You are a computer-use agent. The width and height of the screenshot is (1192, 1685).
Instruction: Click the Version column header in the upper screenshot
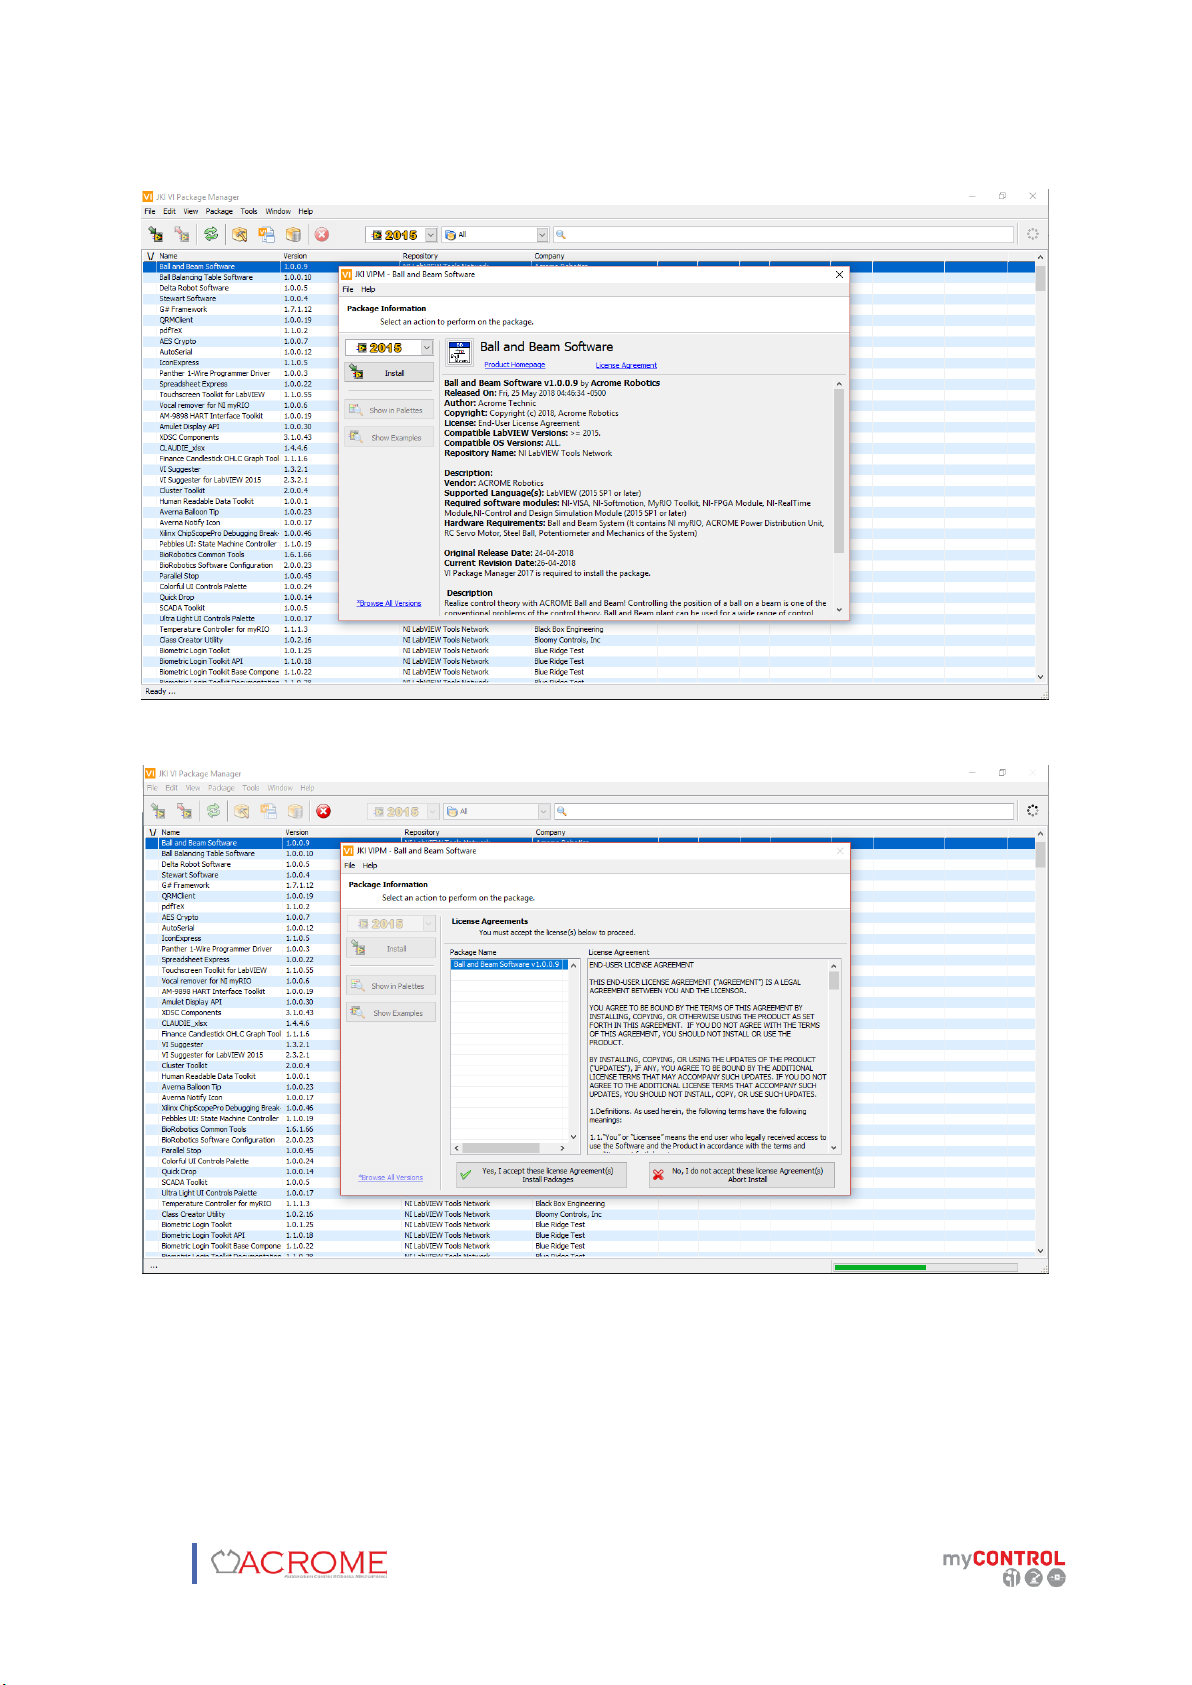(x=295, y=256)
